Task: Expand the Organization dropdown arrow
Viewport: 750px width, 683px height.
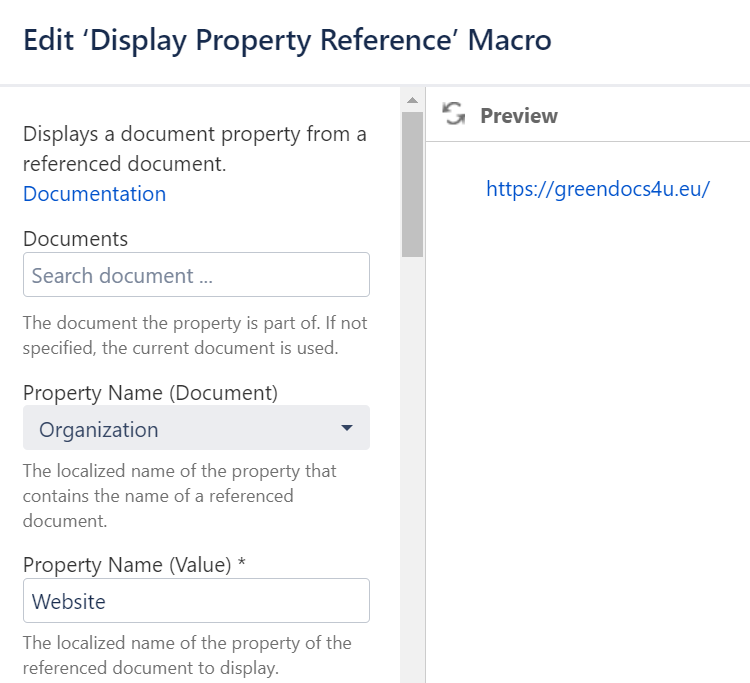Action: (346, 428)
